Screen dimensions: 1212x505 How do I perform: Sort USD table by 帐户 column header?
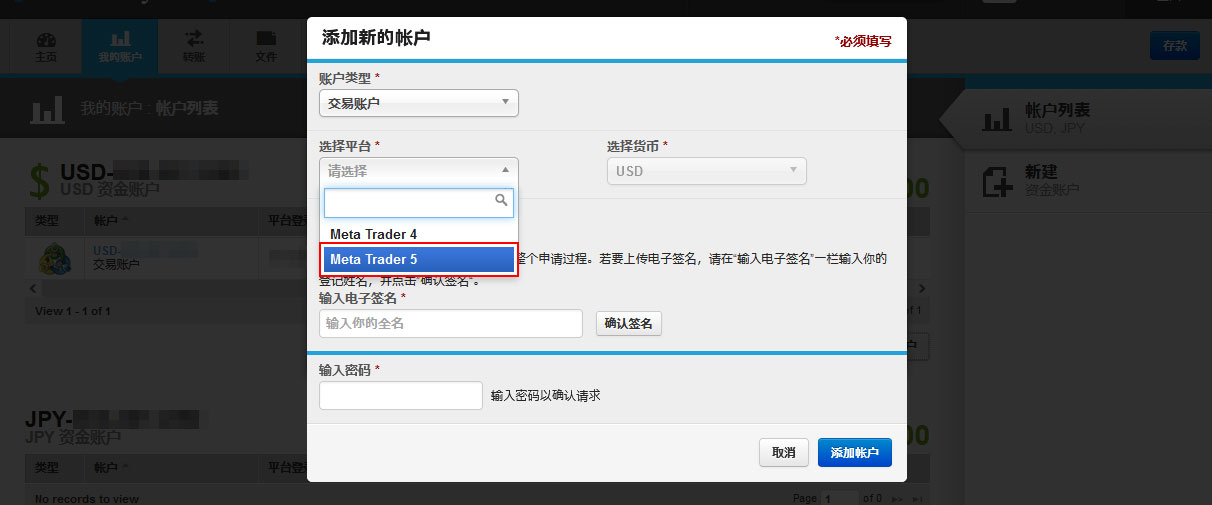click(172, 220)
